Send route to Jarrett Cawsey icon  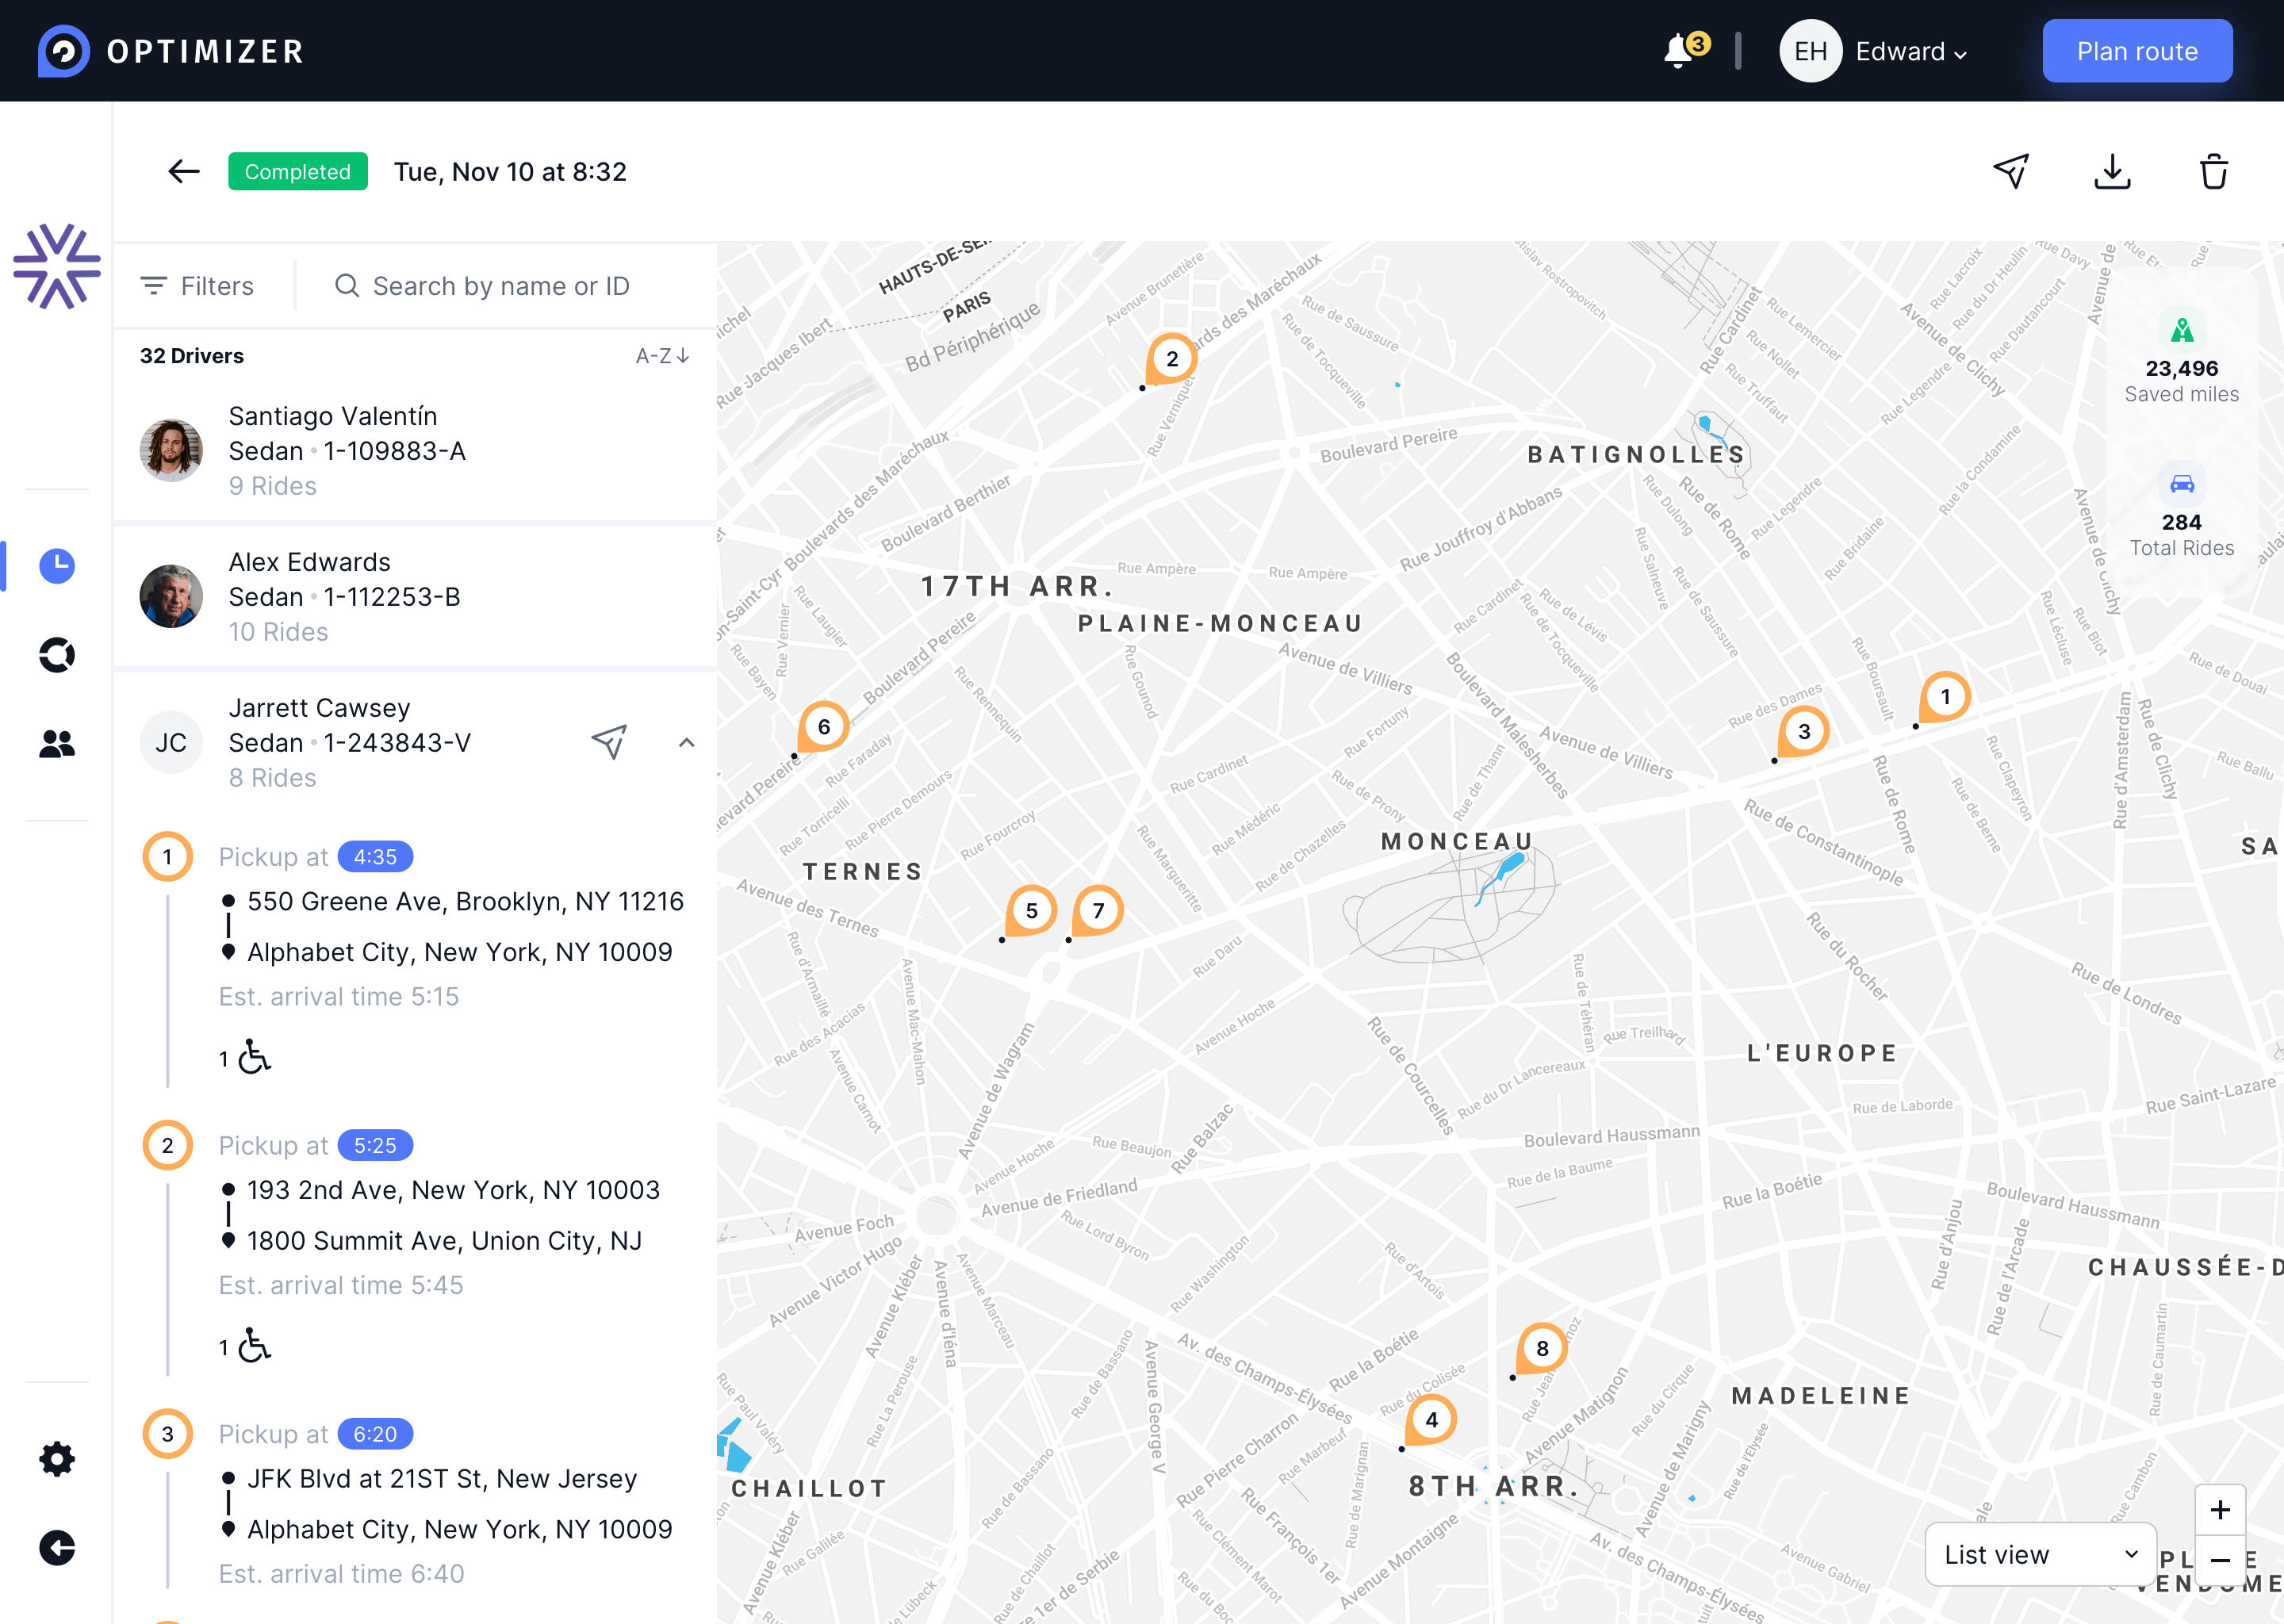[609, 741]
